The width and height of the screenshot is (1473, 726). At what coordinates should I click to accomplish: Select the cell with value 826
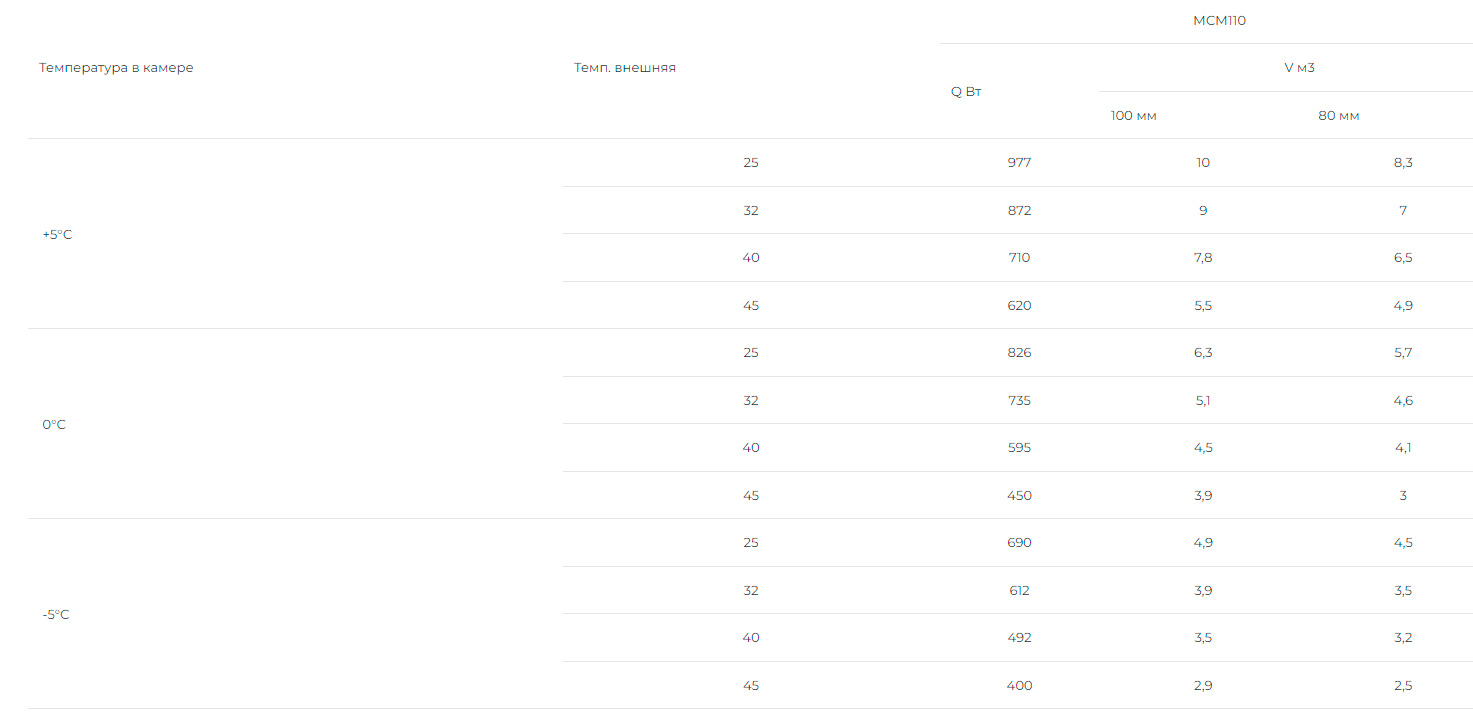[1019, 353]
